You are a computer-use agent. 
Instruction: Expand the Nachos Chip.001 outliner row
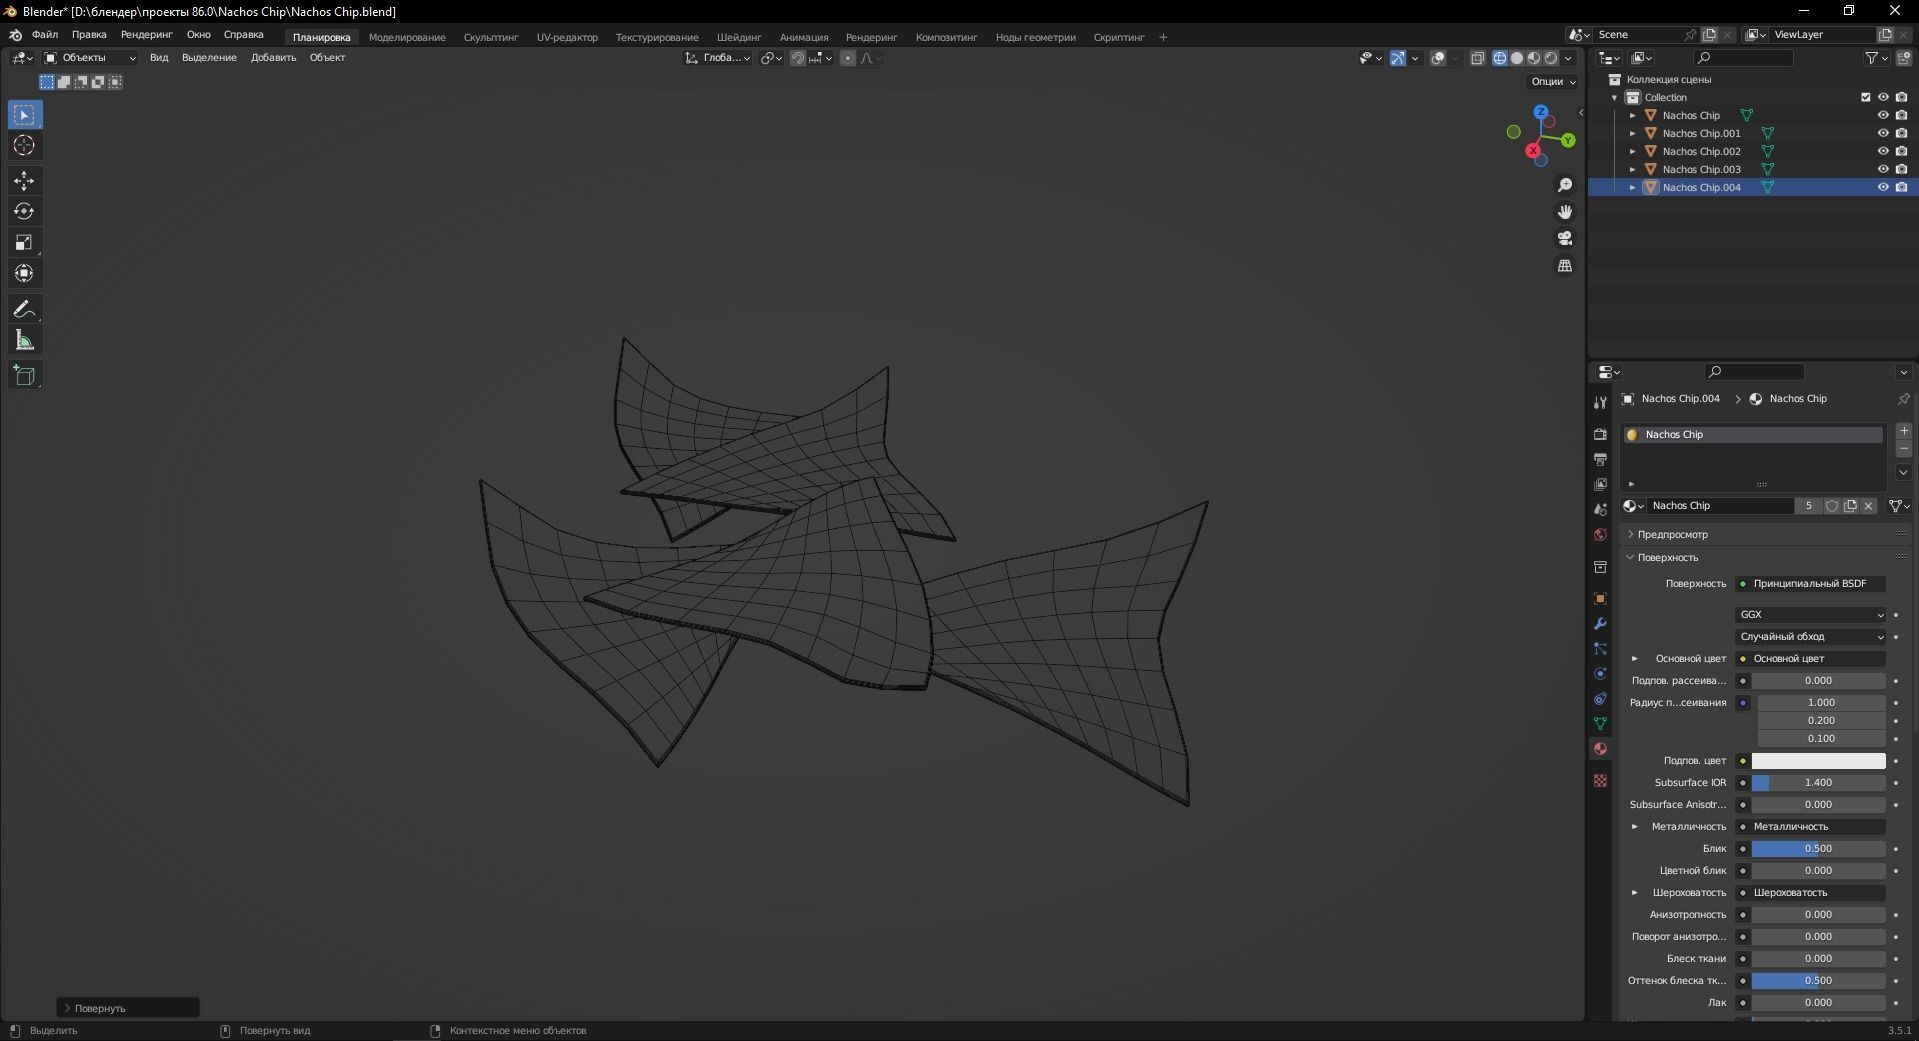coord(1633,133)
